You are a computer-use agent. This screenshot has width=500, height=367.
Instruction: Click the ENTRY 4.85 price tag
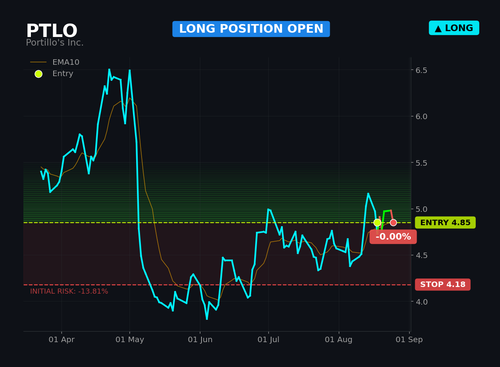click(445, 222)
